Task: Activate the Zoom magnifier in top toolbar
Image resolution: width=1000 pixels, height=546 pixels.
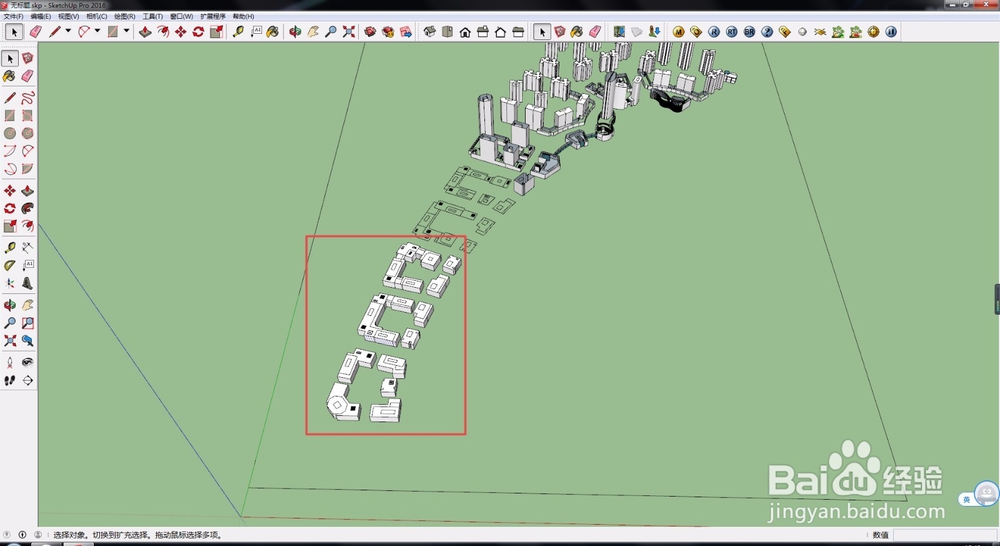Action: point(330,31)
